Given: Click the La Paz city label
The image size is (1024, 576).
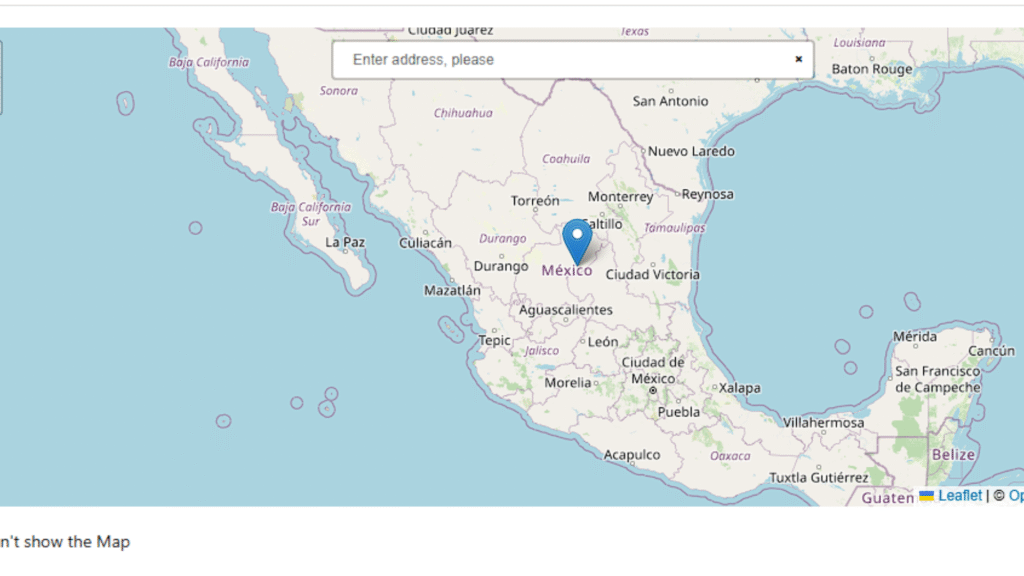Looking at the screenshot, I should [345, 242].
